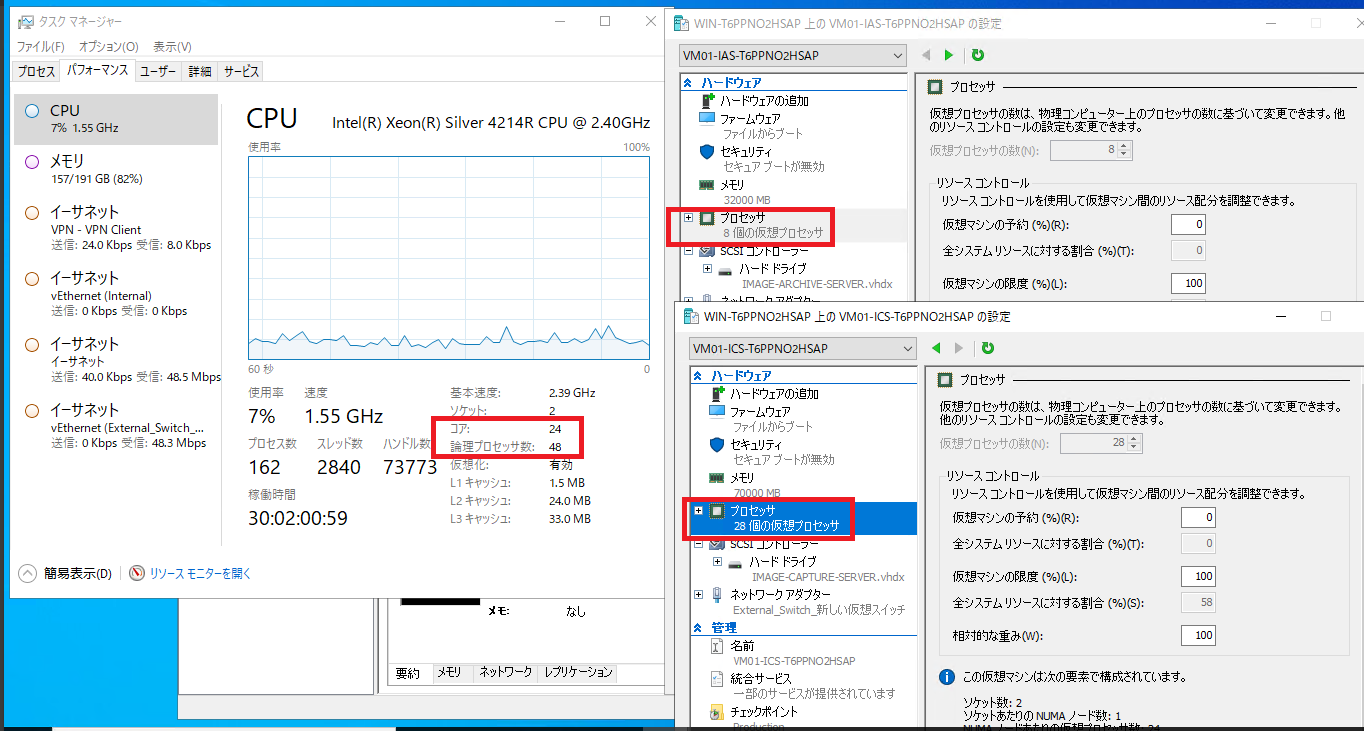Image resolution: width=1364 pixels, height=731 pixels.
Task: Switch to the サービス tab
Action: click(241, 71)
